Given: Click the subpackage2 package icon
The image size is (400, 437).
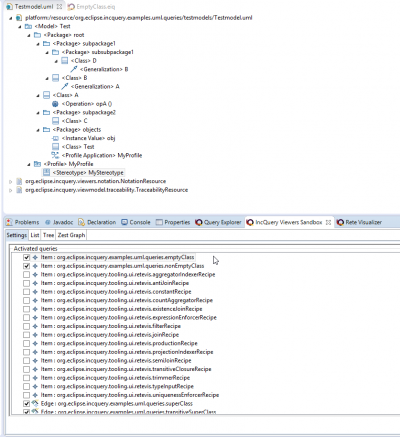Looking at the screenshot, I should 46,113.
